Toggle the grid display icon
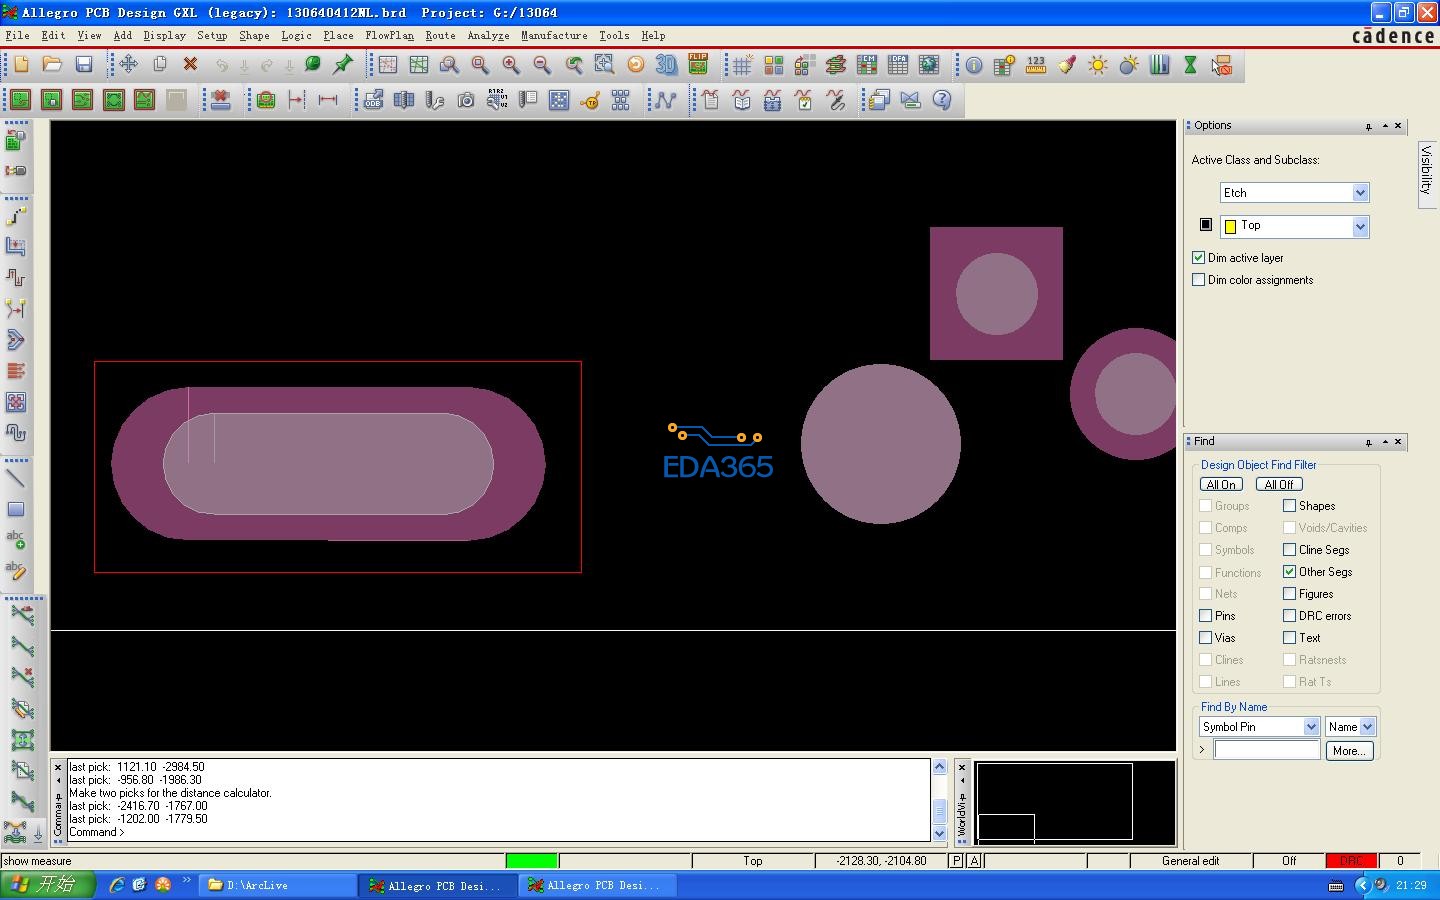This screenshot has width=1440, height=900. coord(742,66)
